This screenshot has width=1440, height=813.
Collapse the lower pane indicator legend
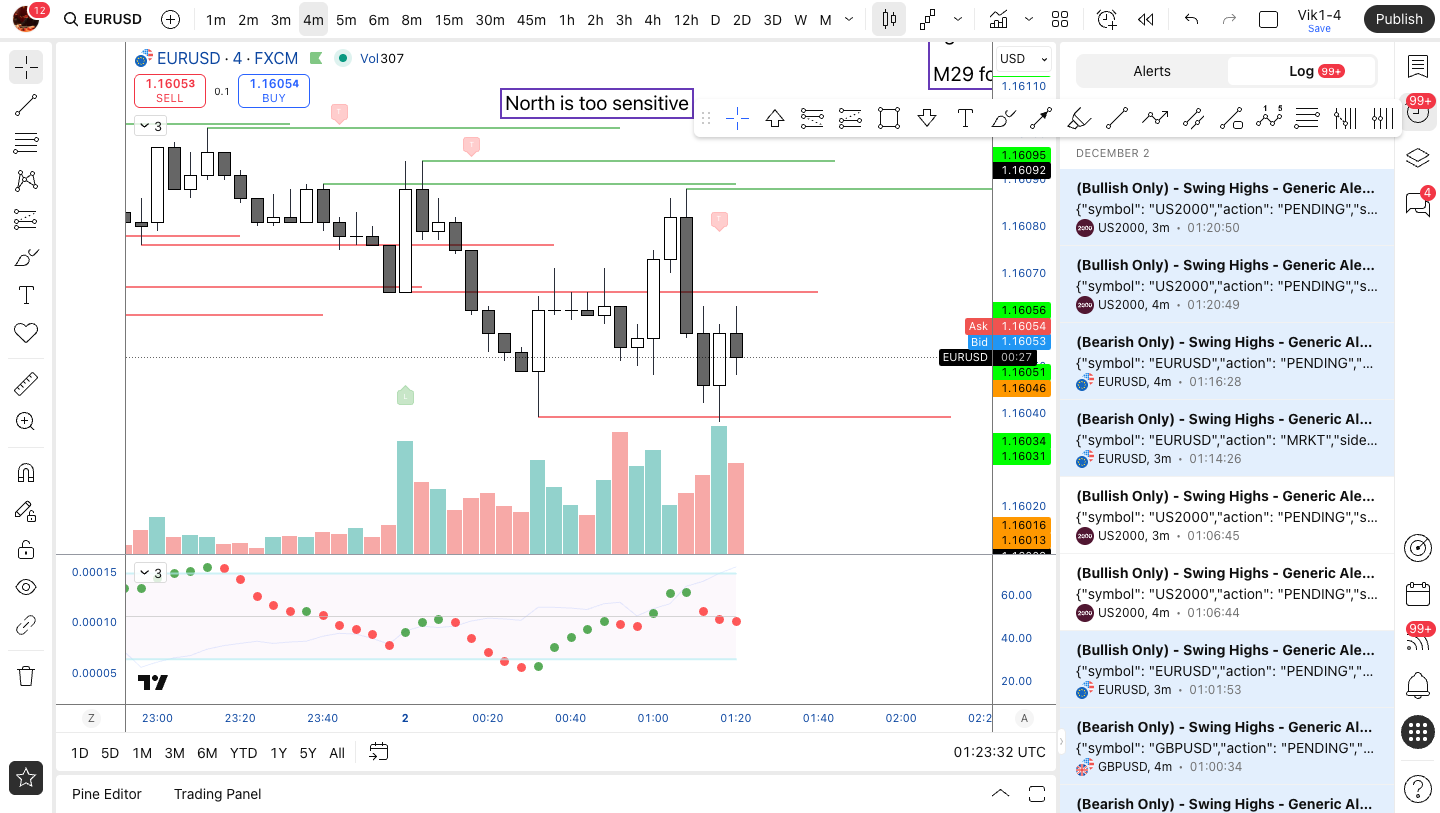click(149, 573)
